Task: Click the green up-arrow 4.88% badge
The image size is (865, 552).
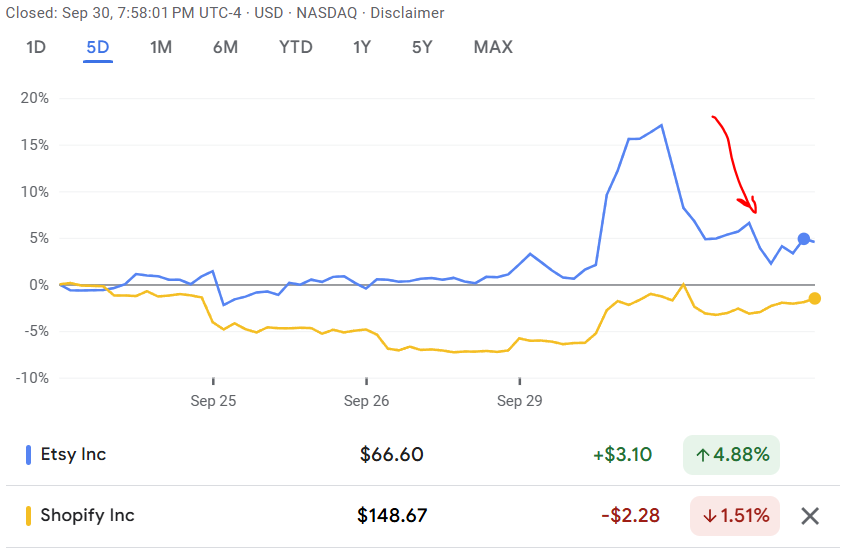Action: [x=732, y=455]
